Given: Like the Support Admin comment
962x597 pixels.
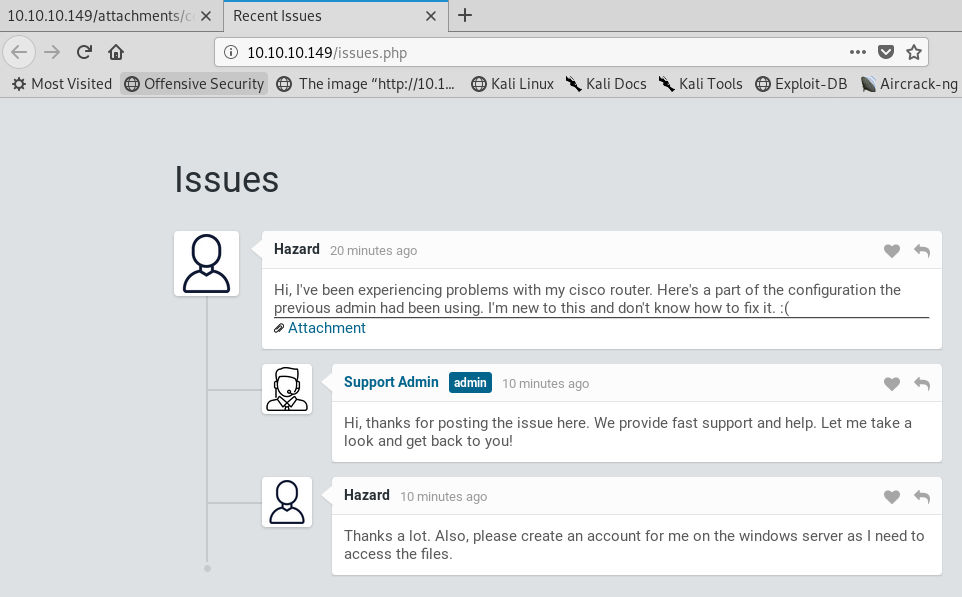Looking at the screenshot, I should click(x=891, y=383).
